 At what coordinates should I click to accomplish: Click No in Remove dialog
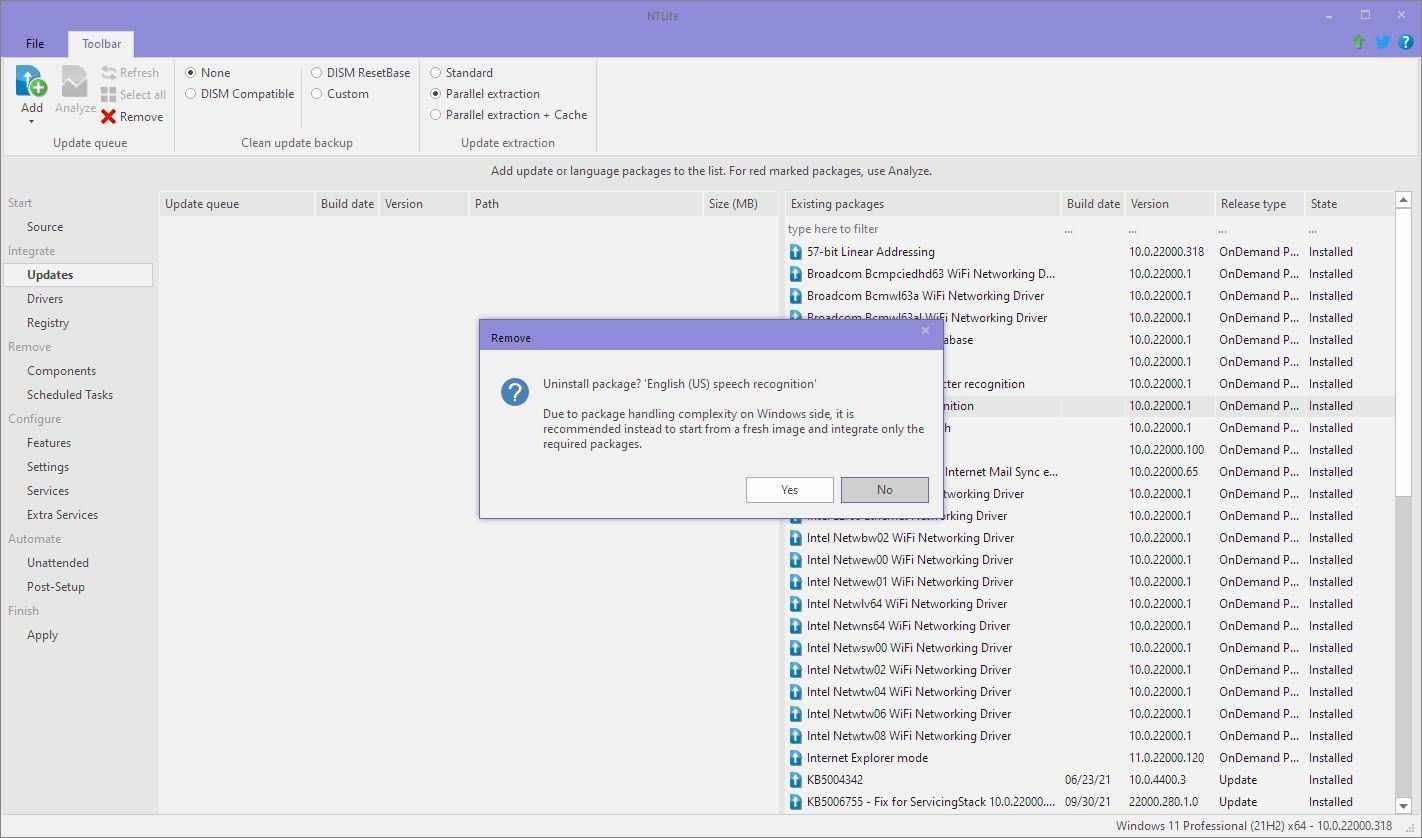884,489
